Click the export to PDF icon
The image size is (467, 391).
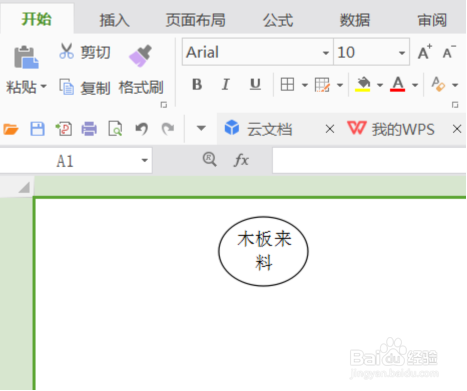[x=63, y=129]
